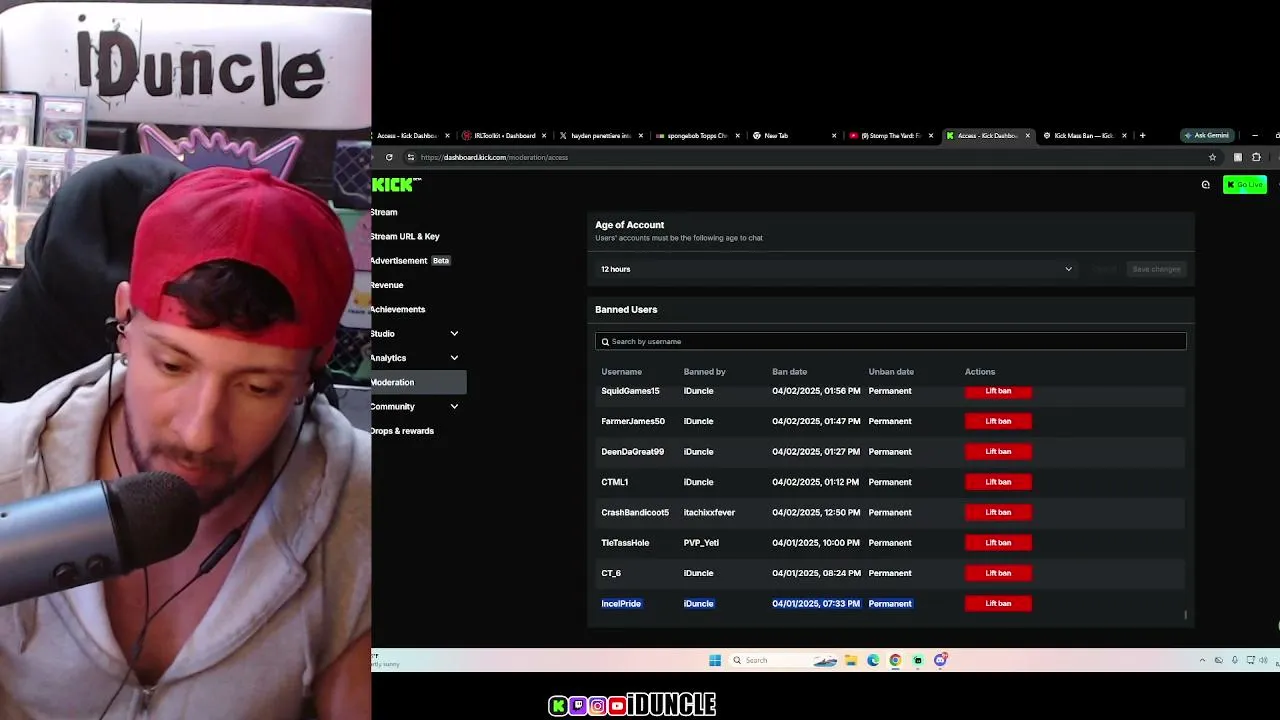Lift ban for TieTassHole

pos(998,543)
